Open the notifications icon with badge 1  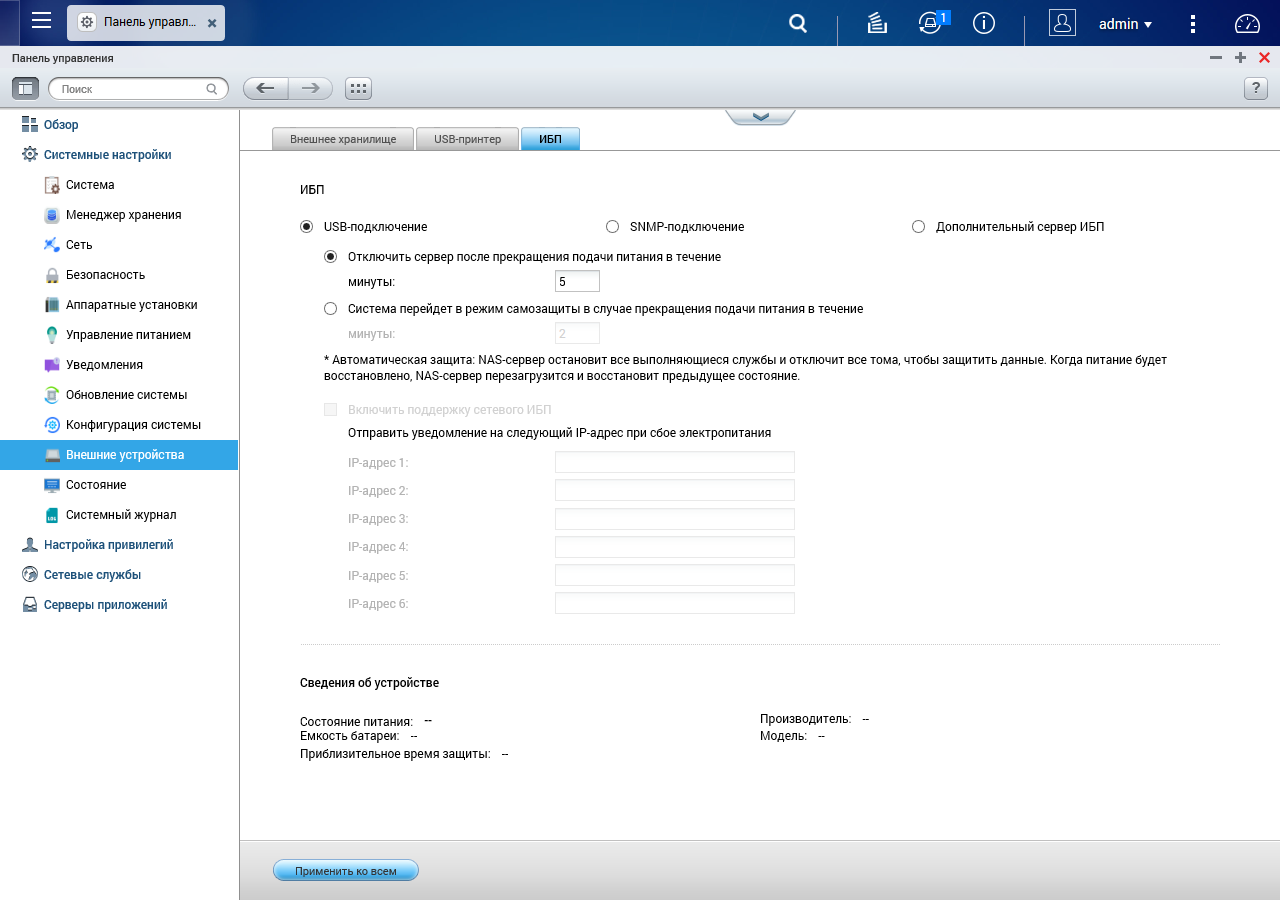tap(931, 23)
